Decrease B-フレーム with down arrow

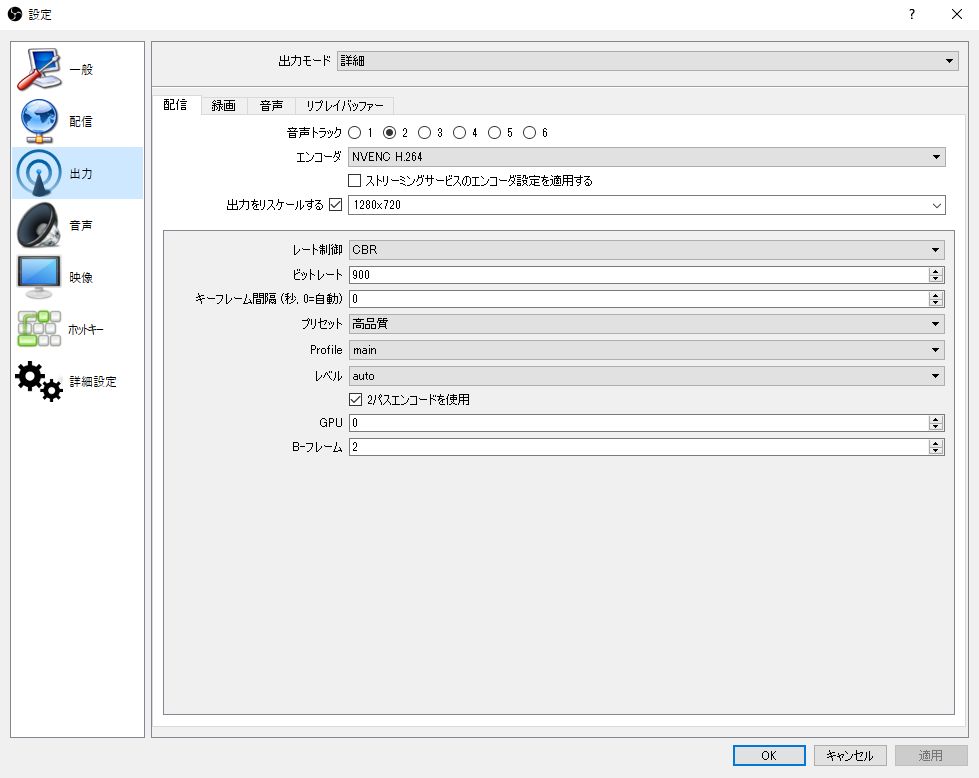[x=935, y=450]
